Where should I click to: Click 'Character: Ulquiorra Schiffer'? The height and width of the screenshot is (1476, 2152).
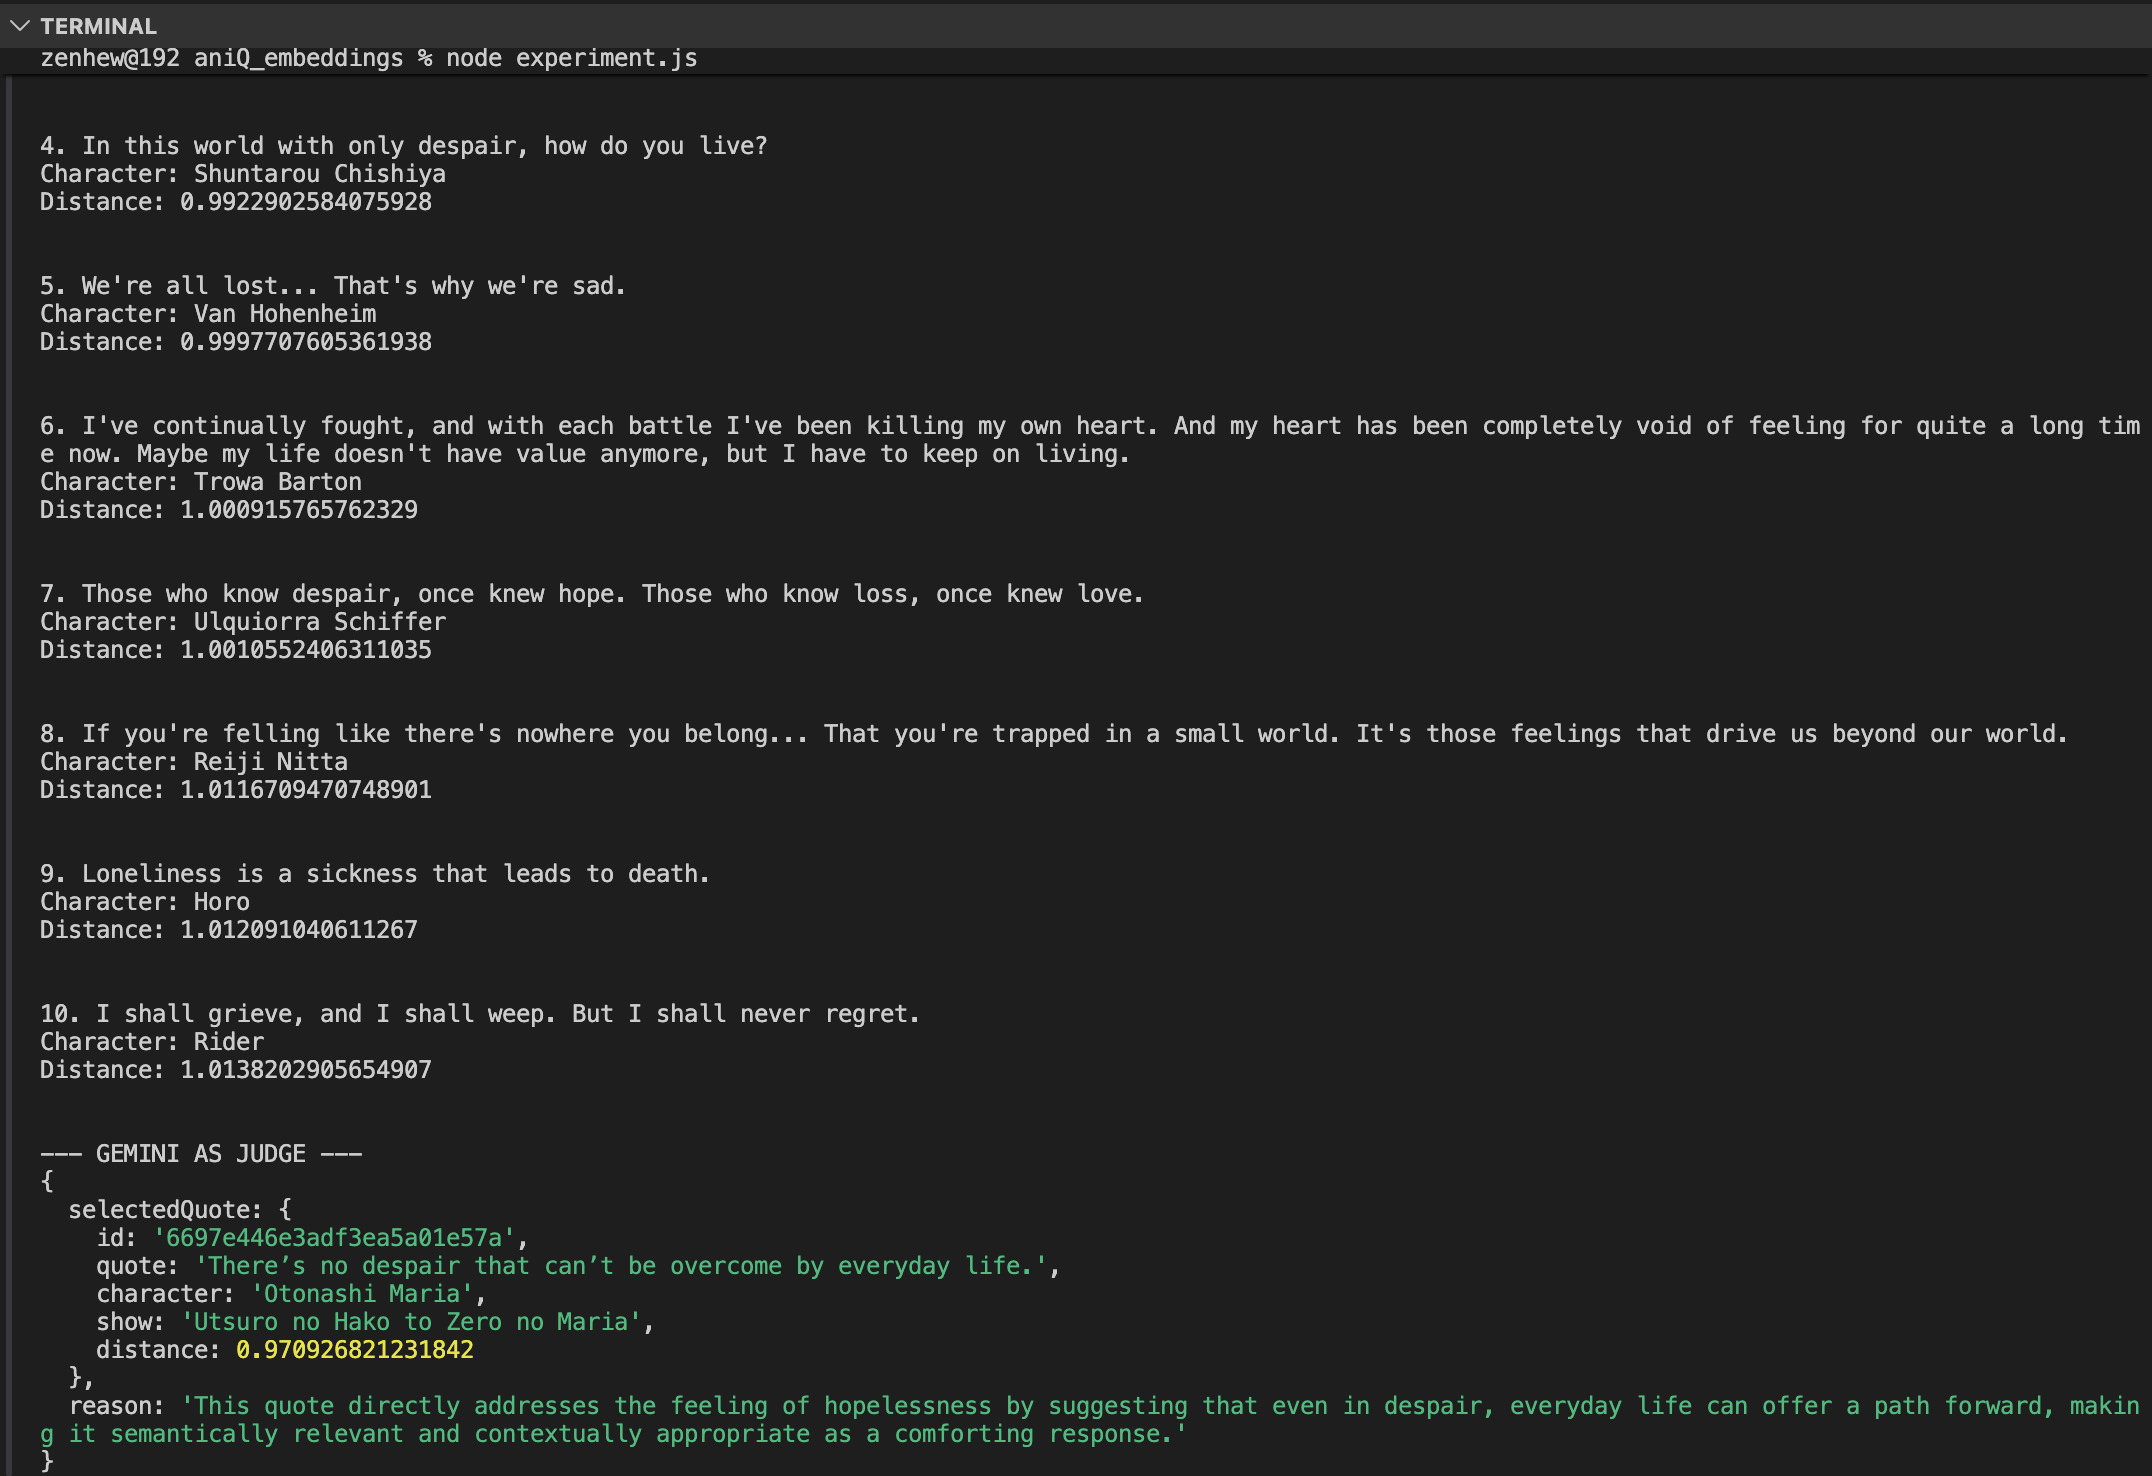click(x=243, y=622)
